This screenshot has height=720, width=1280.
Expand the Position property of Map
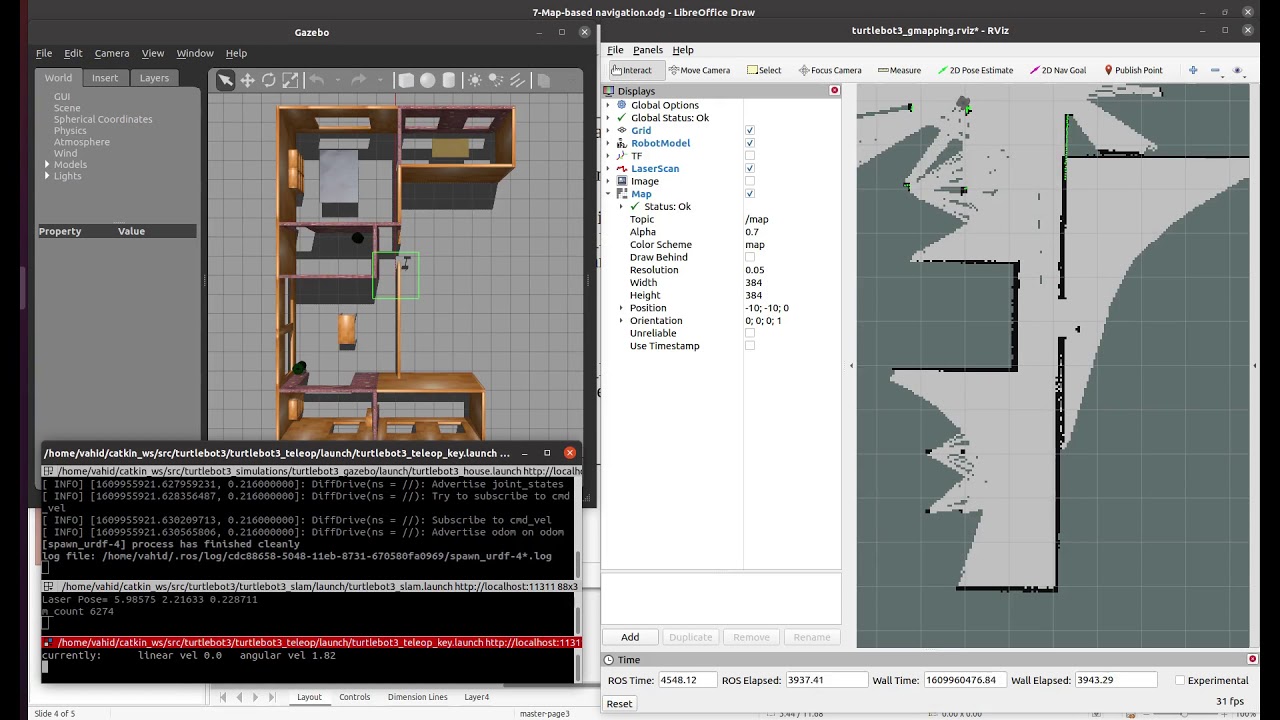pos(621,308)
